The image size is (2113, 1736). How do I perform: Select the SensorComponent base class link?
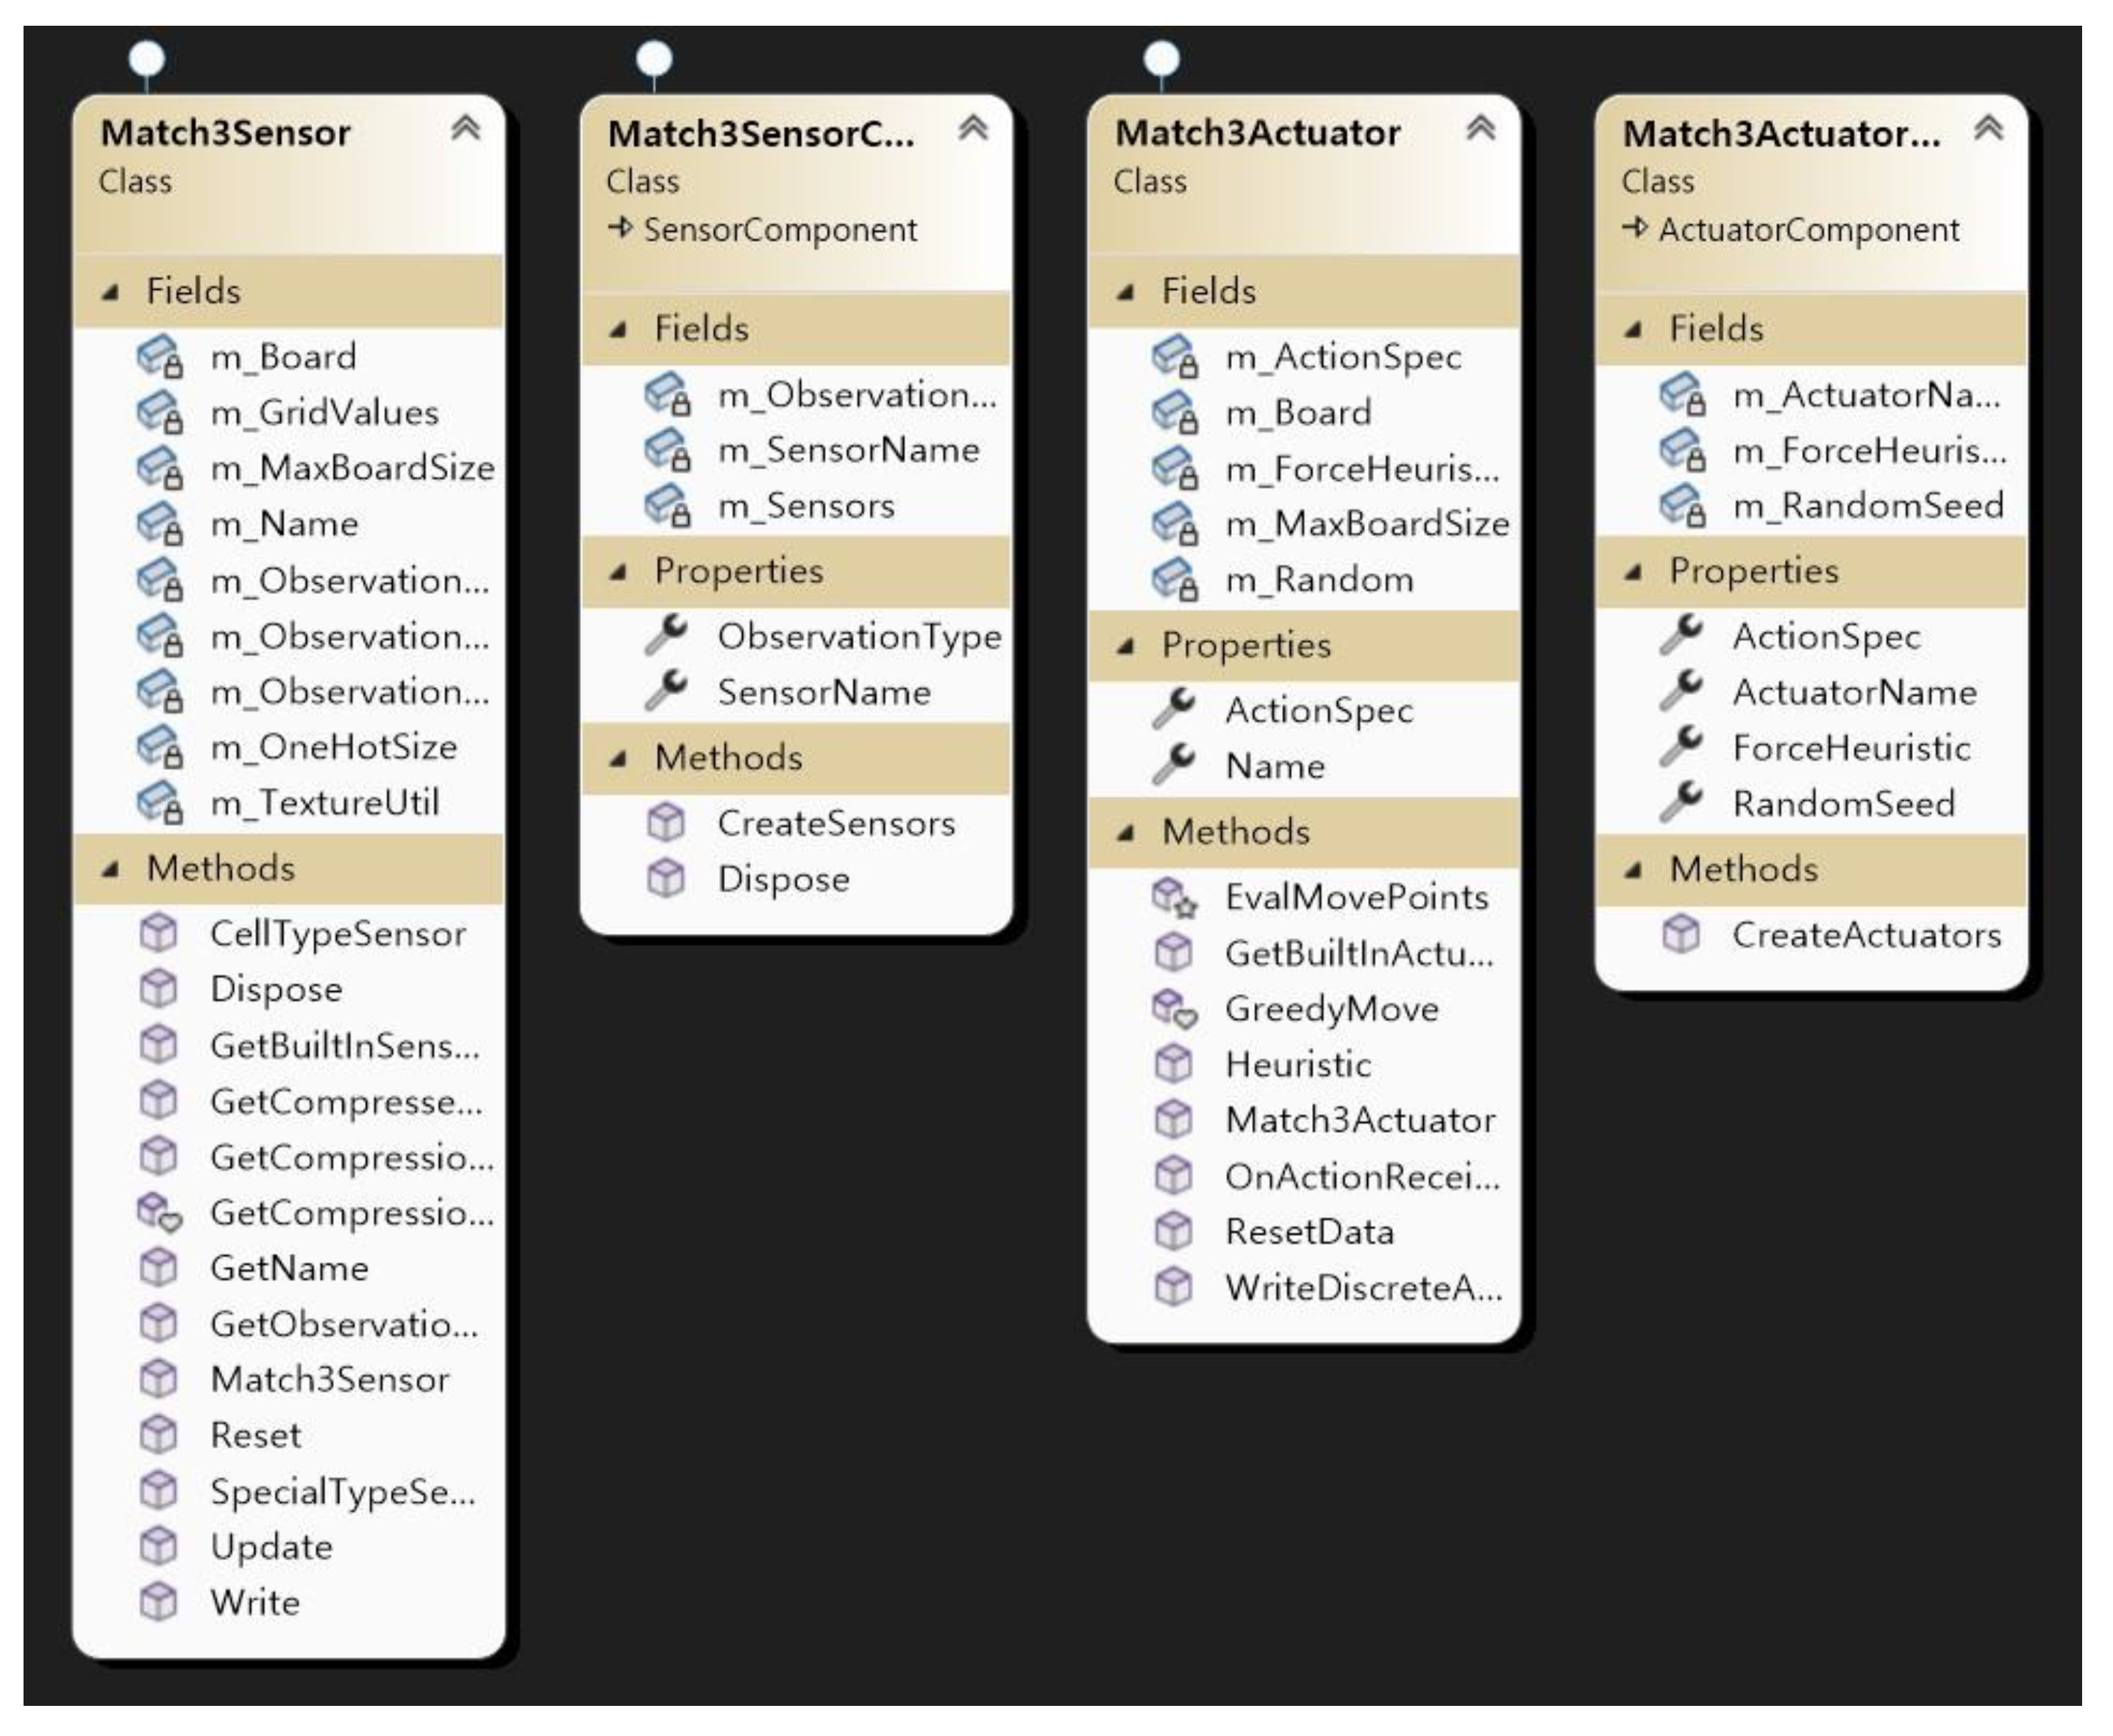(x=780, y=230)
